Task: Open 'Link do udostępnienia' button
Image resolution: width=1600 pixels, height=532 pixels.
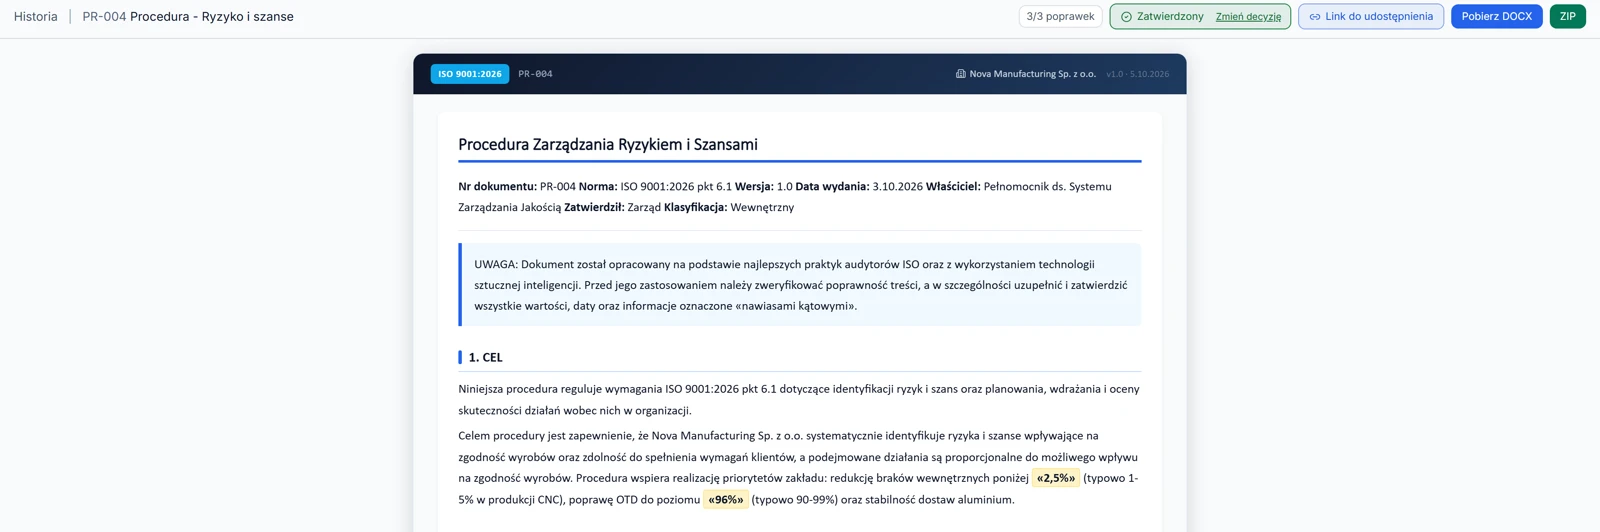Action: pyautogui.click(x=1371, y=16)
